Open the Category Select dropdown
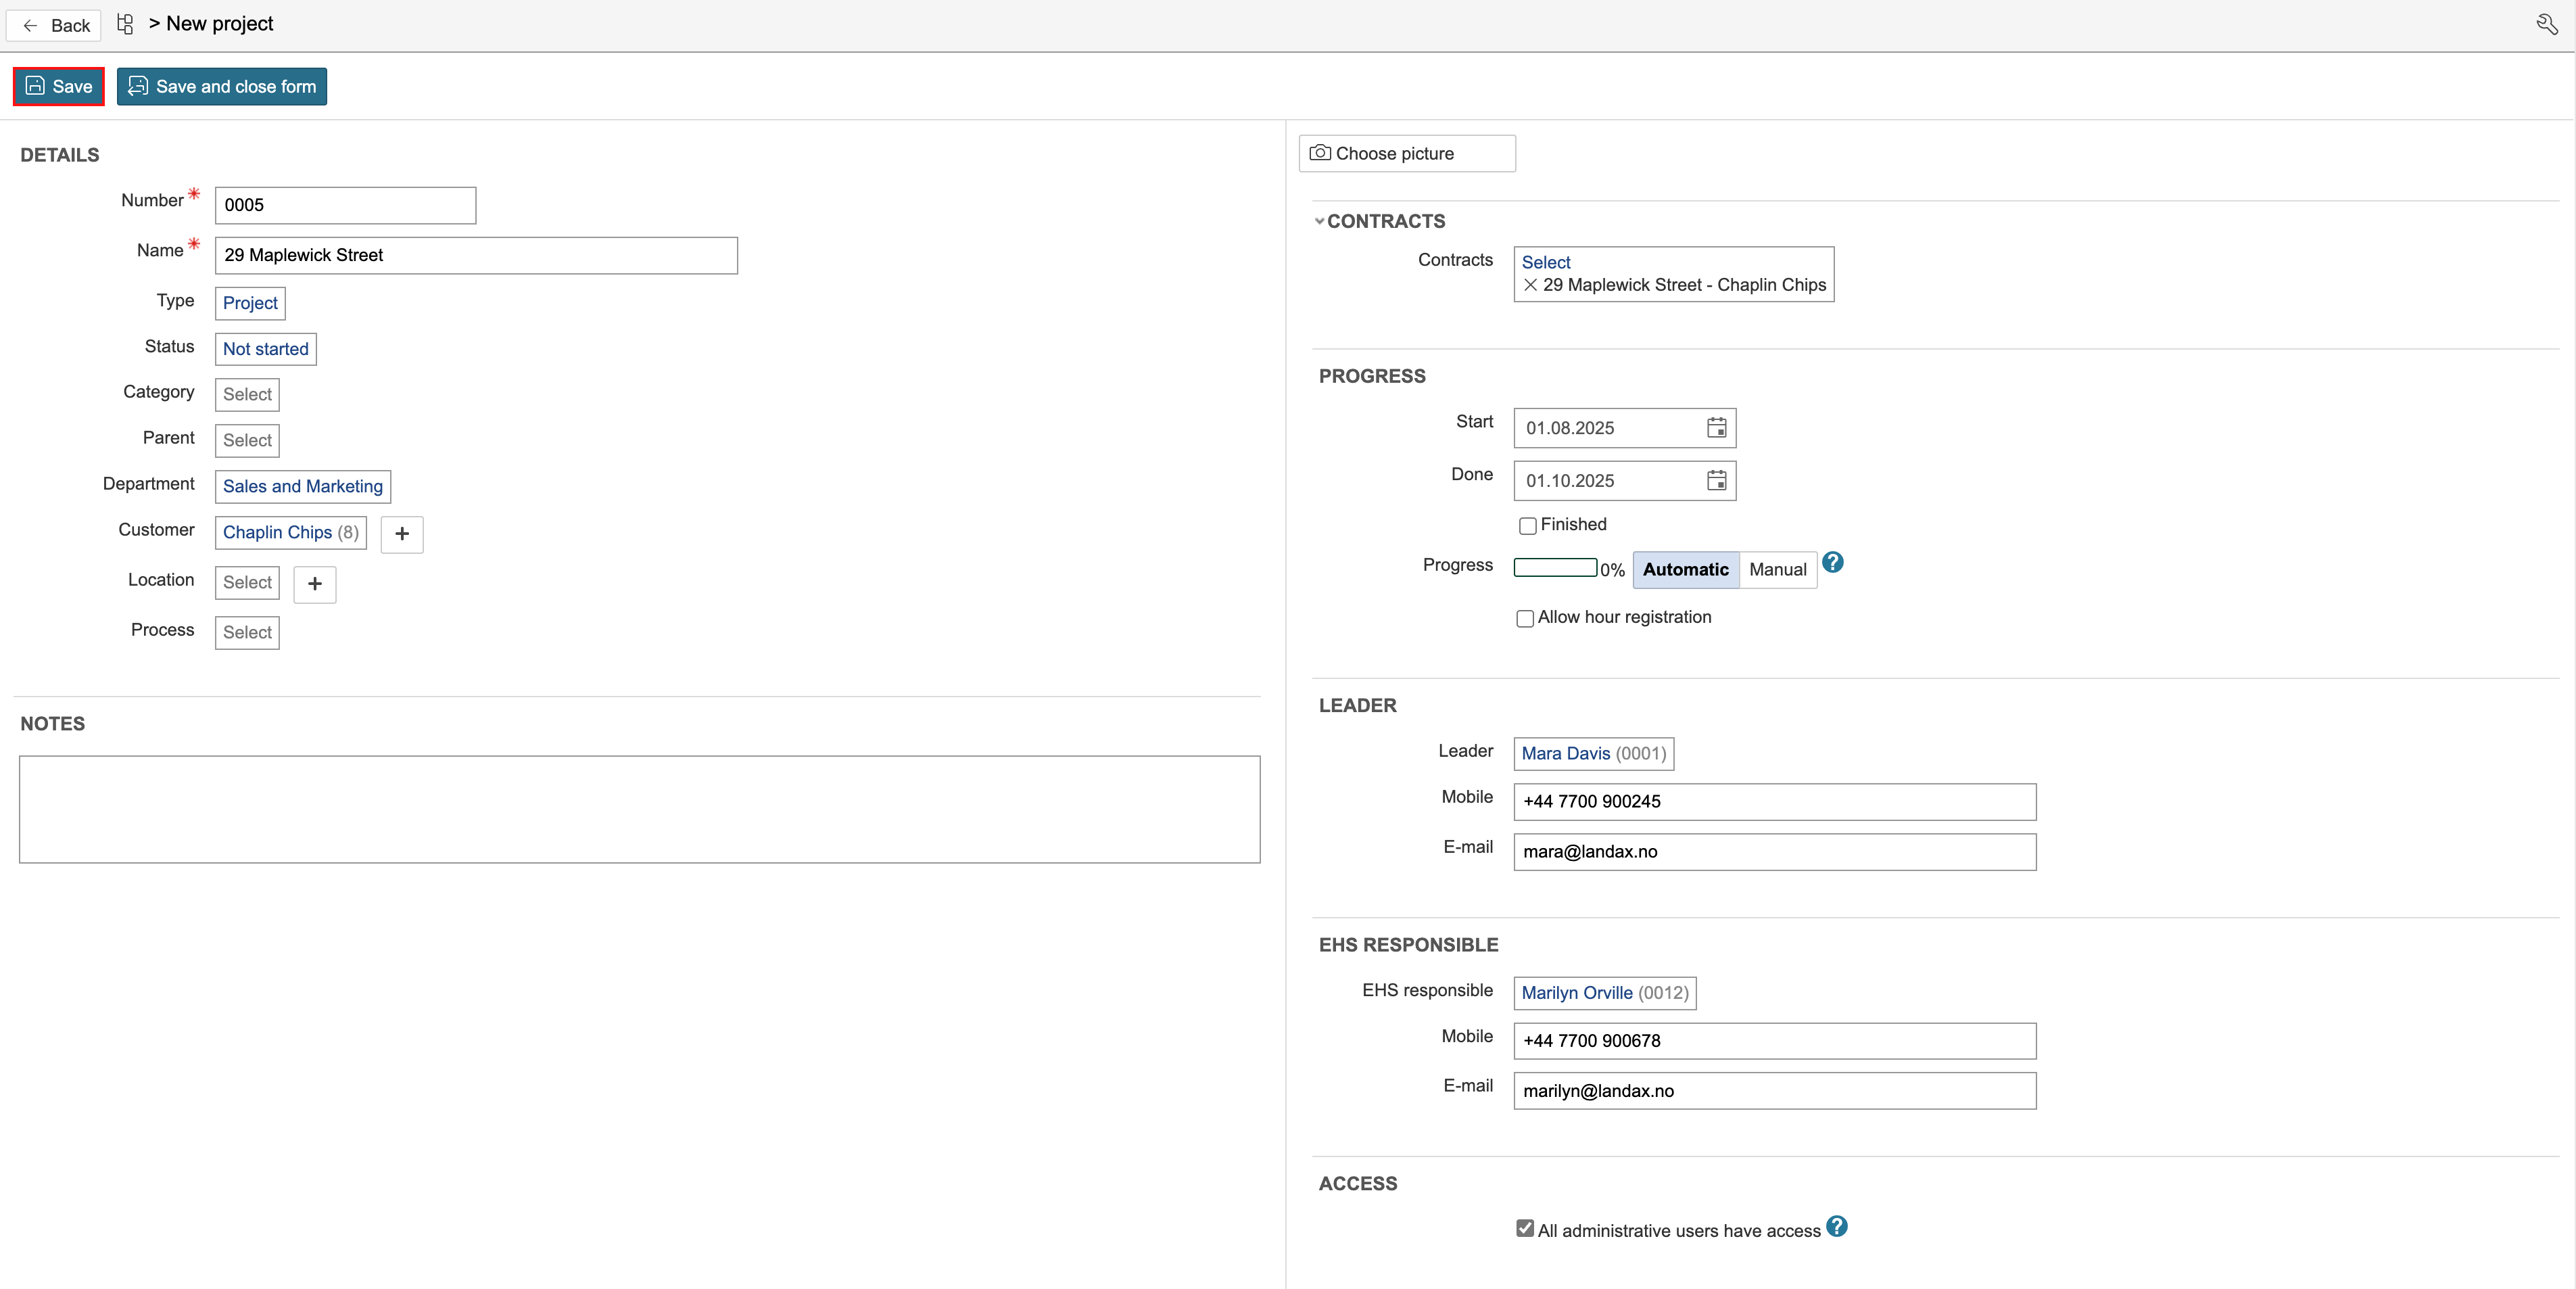 [x=247, y=395]
